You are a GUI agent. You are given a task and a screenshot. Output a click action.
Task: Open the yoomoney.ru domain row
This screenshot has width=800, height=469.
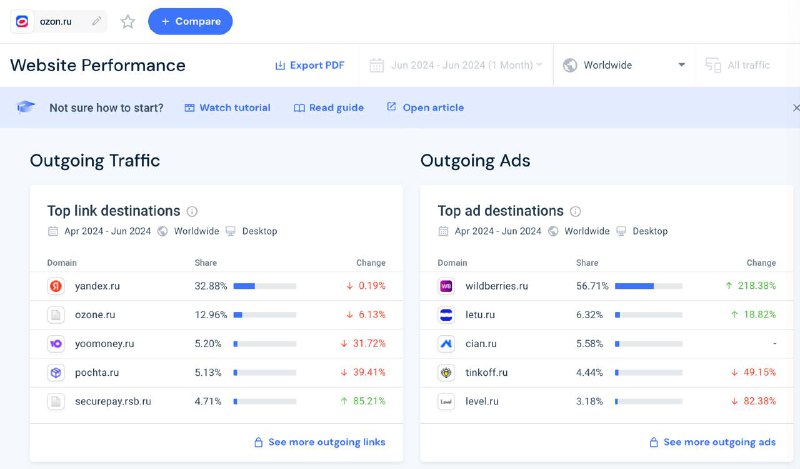tap(216, 343)
